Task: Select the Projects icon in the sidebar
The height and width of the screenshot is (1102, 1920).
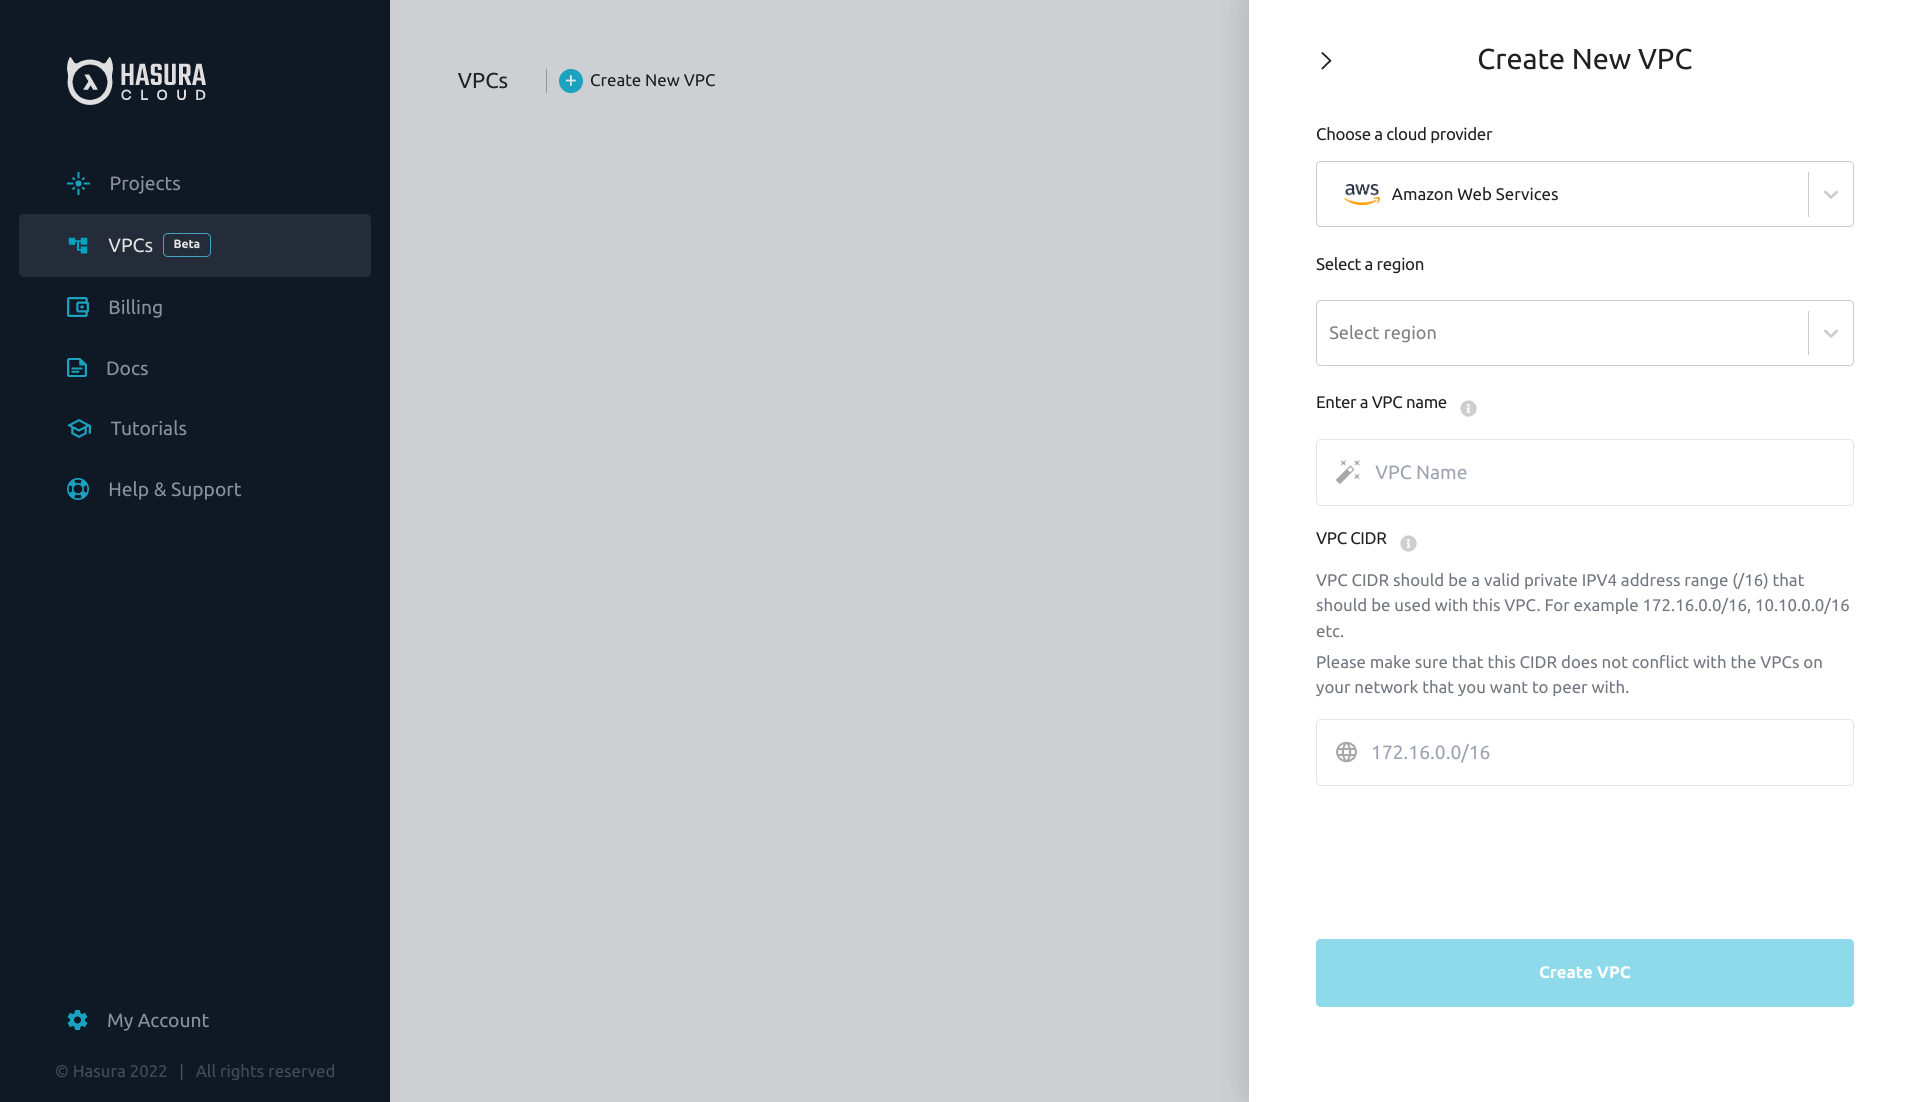Action: click(78, 183)
